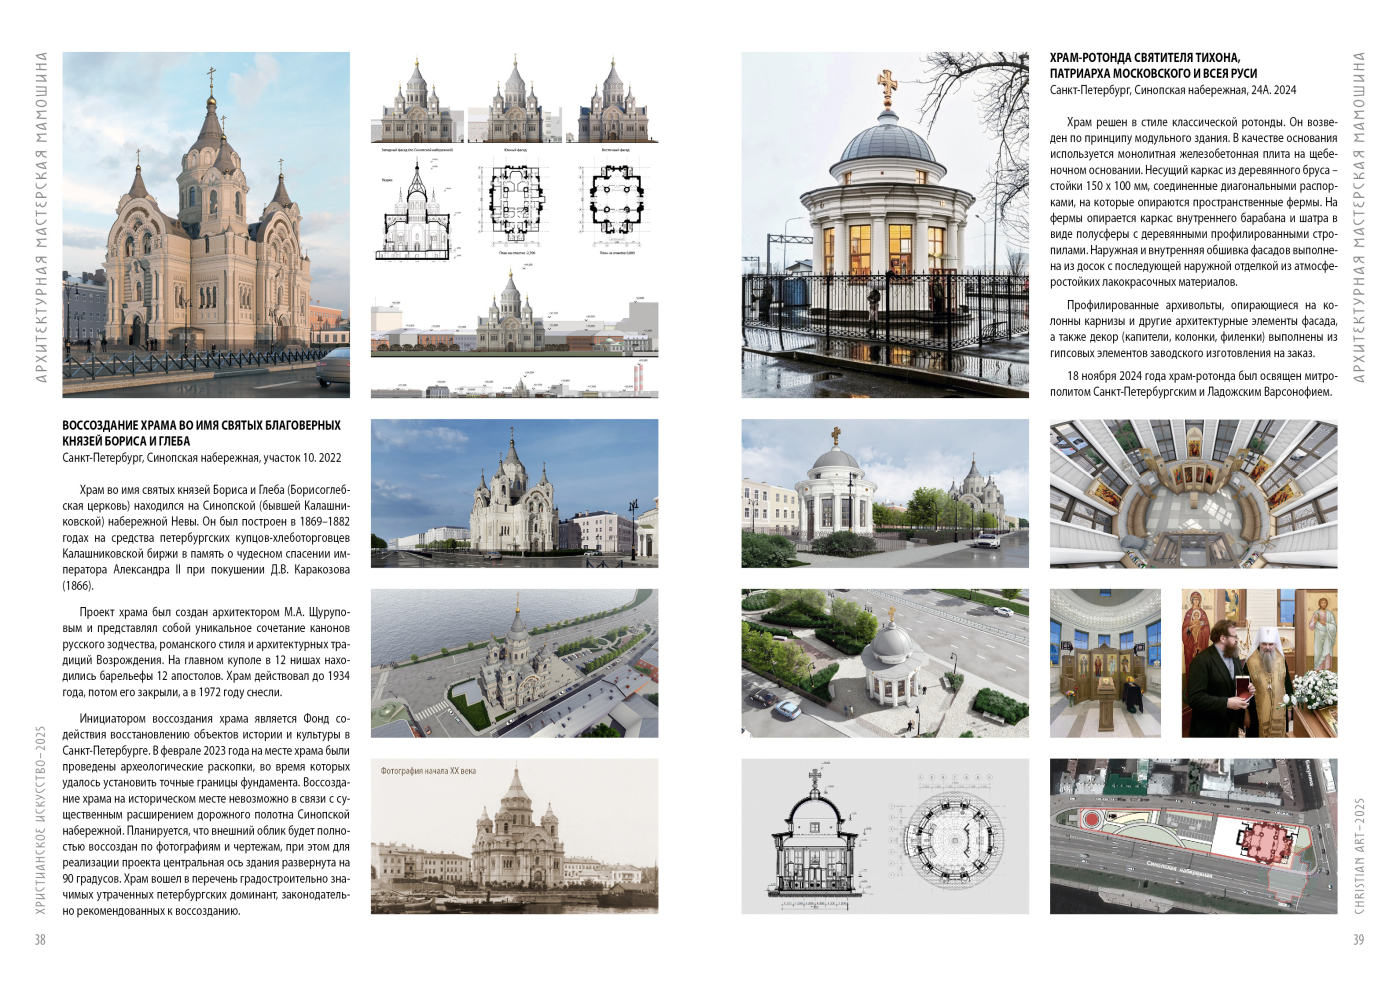Select the aerial site plan map image
The image size is (1400, 987).
1193,836
